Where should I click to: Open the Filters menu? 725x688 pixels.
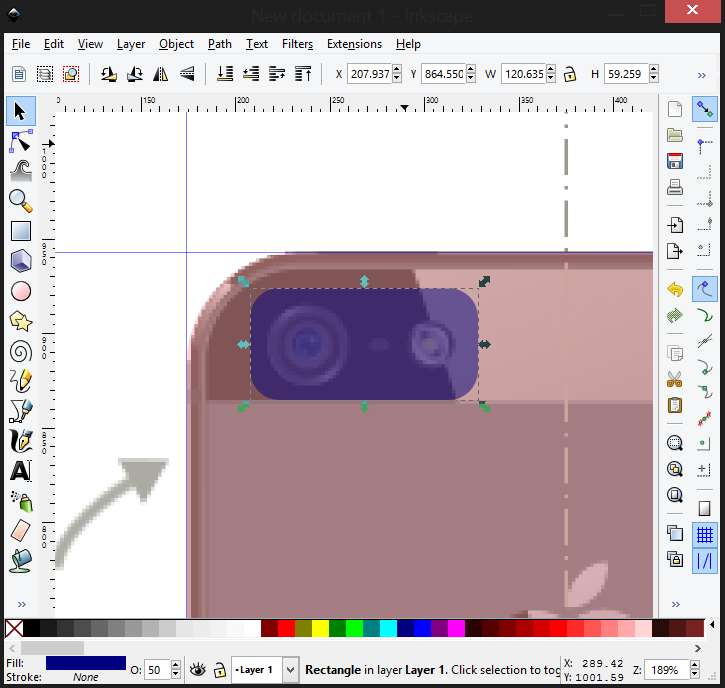coord(297,44)
